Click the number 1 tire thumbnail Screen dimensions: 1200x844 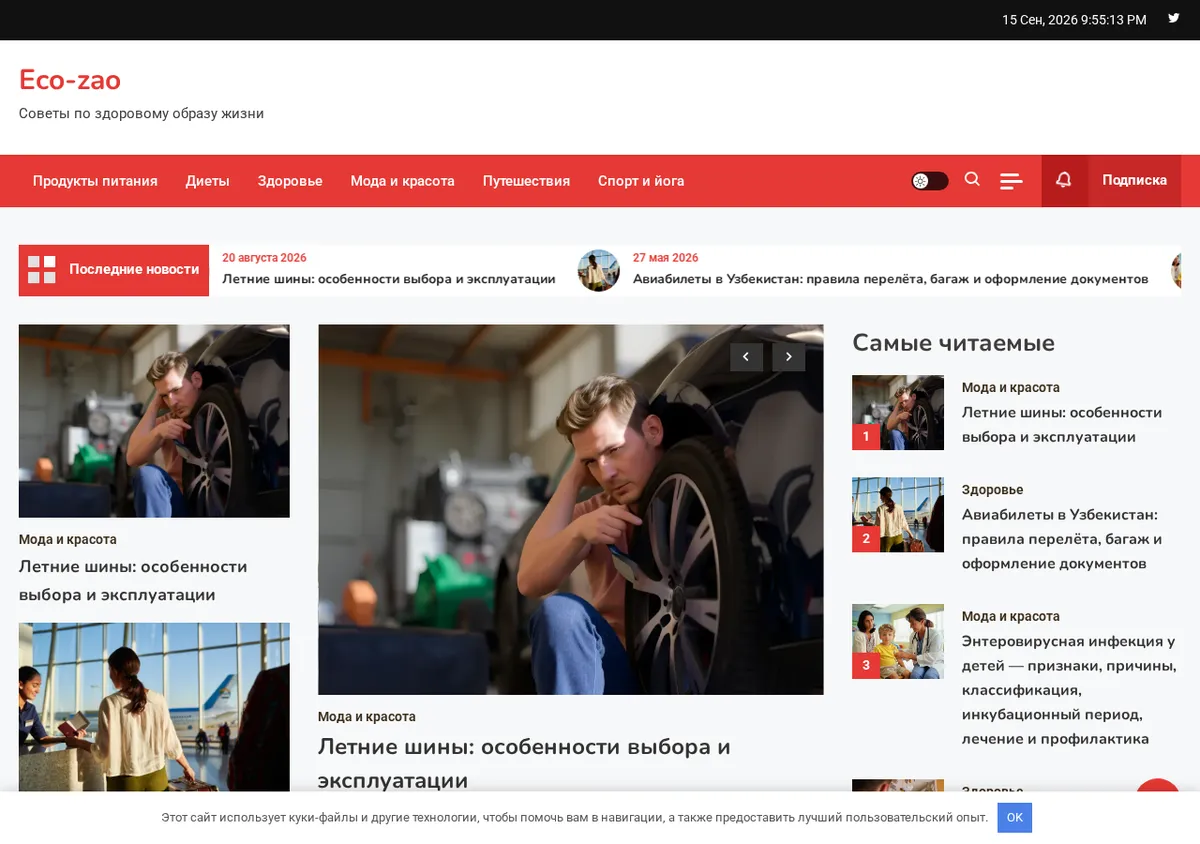[898, 412]
